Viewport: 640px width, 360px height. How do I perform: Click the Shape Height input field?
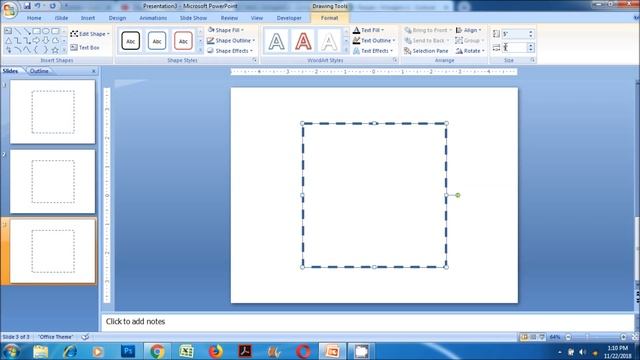(514, 34)
